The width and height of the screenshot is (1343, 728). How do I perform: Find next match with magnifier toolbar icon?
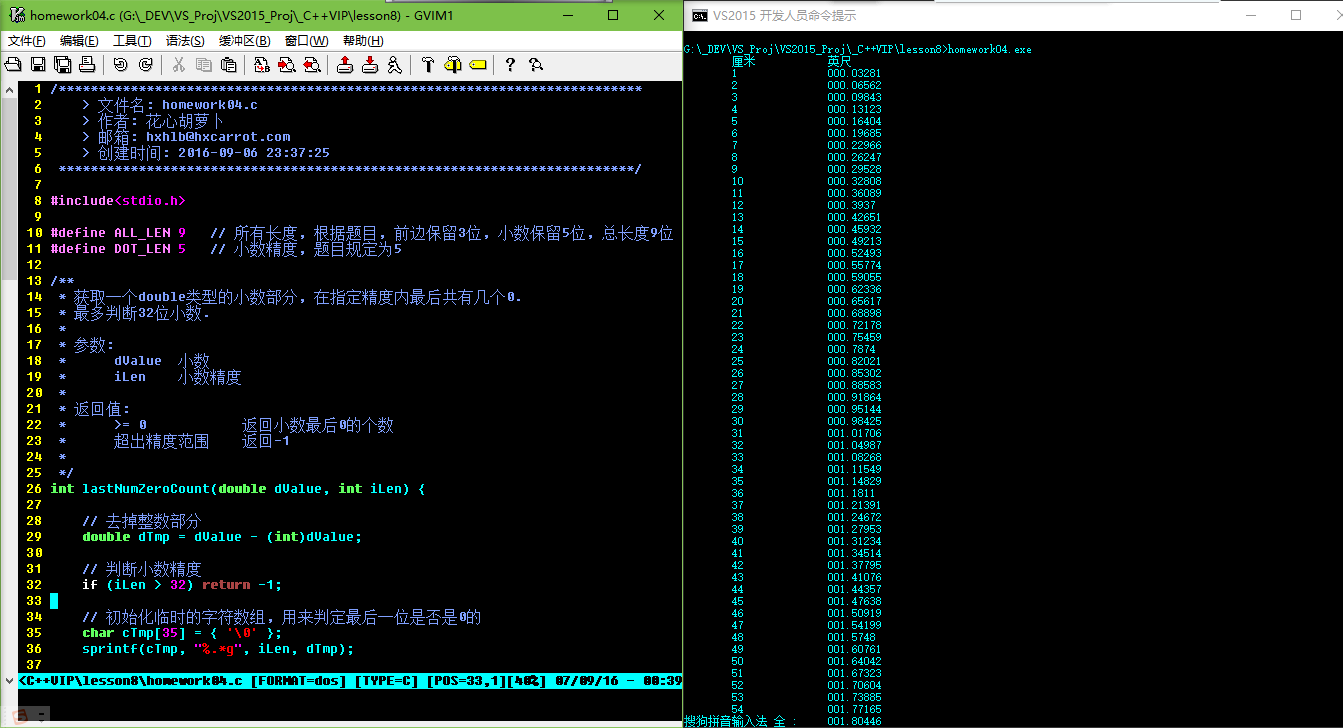(285, 64)
